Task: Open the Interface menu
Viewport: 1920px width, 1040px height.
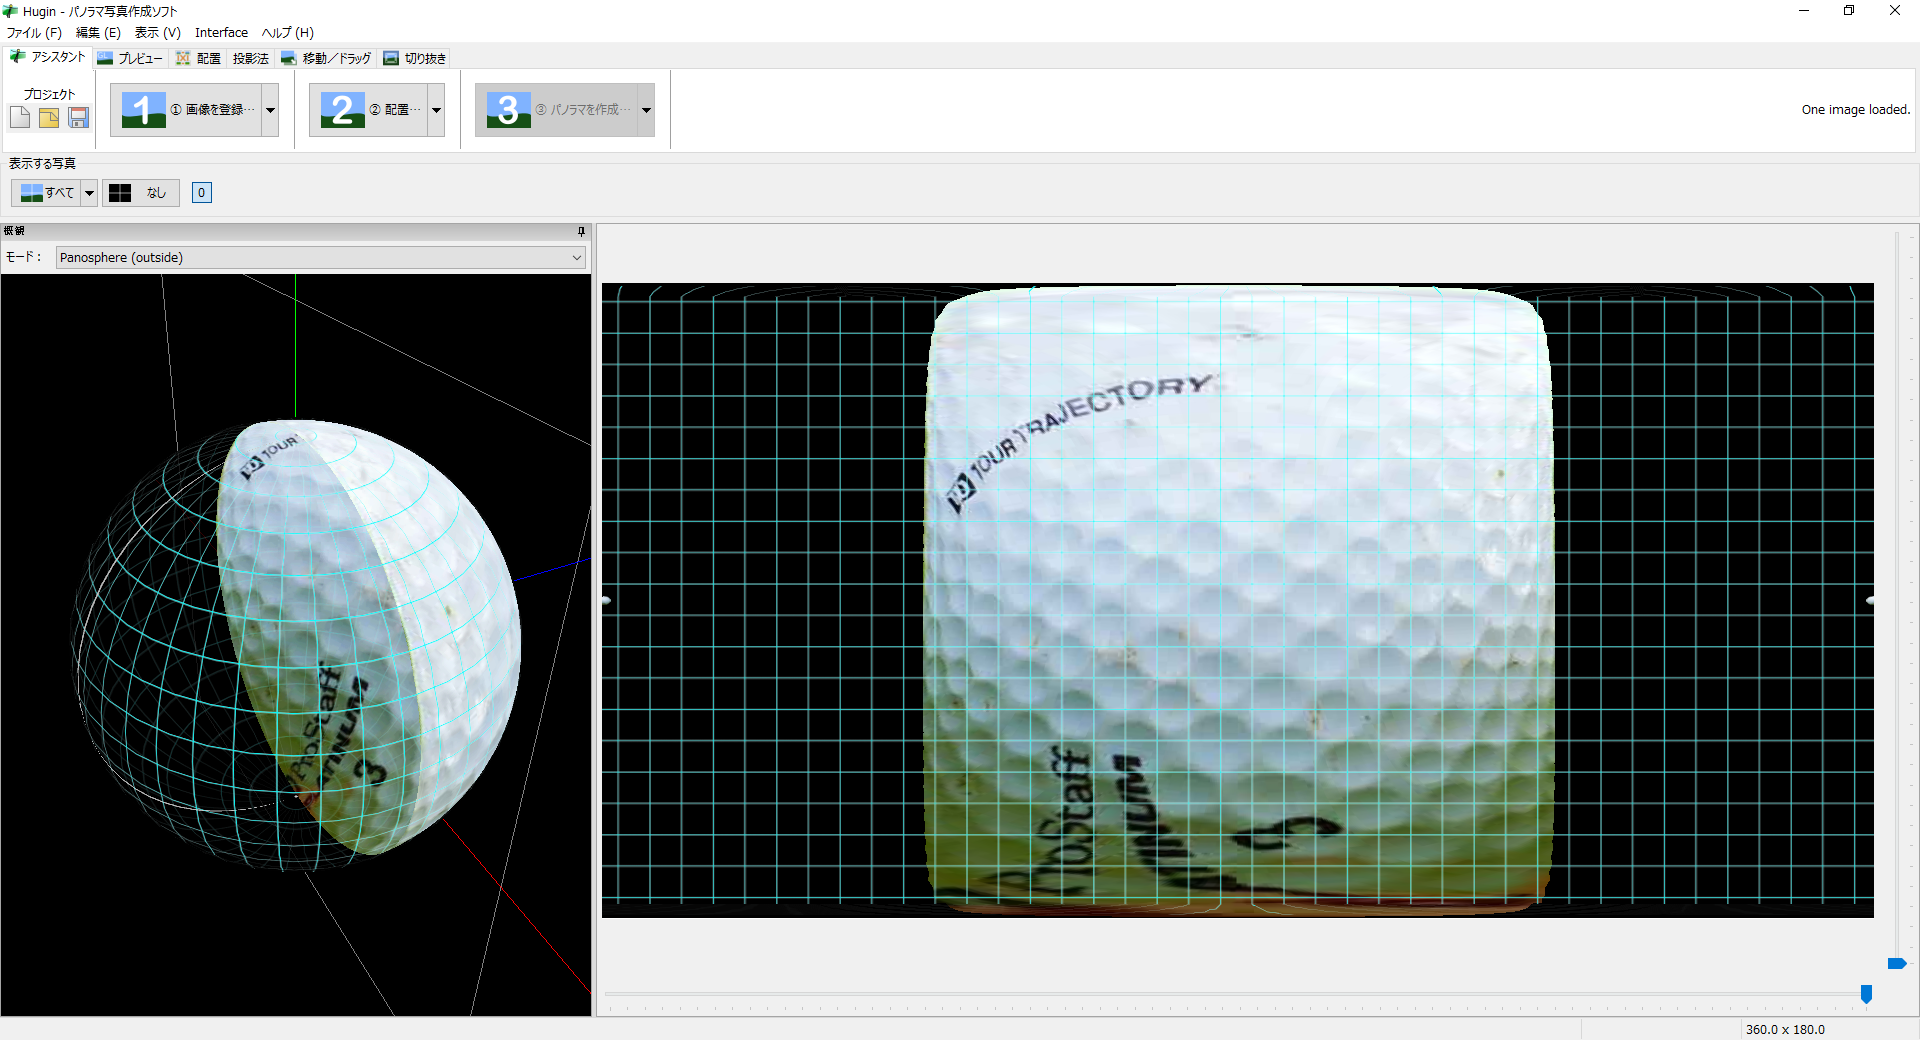Action: click(221, 33)
